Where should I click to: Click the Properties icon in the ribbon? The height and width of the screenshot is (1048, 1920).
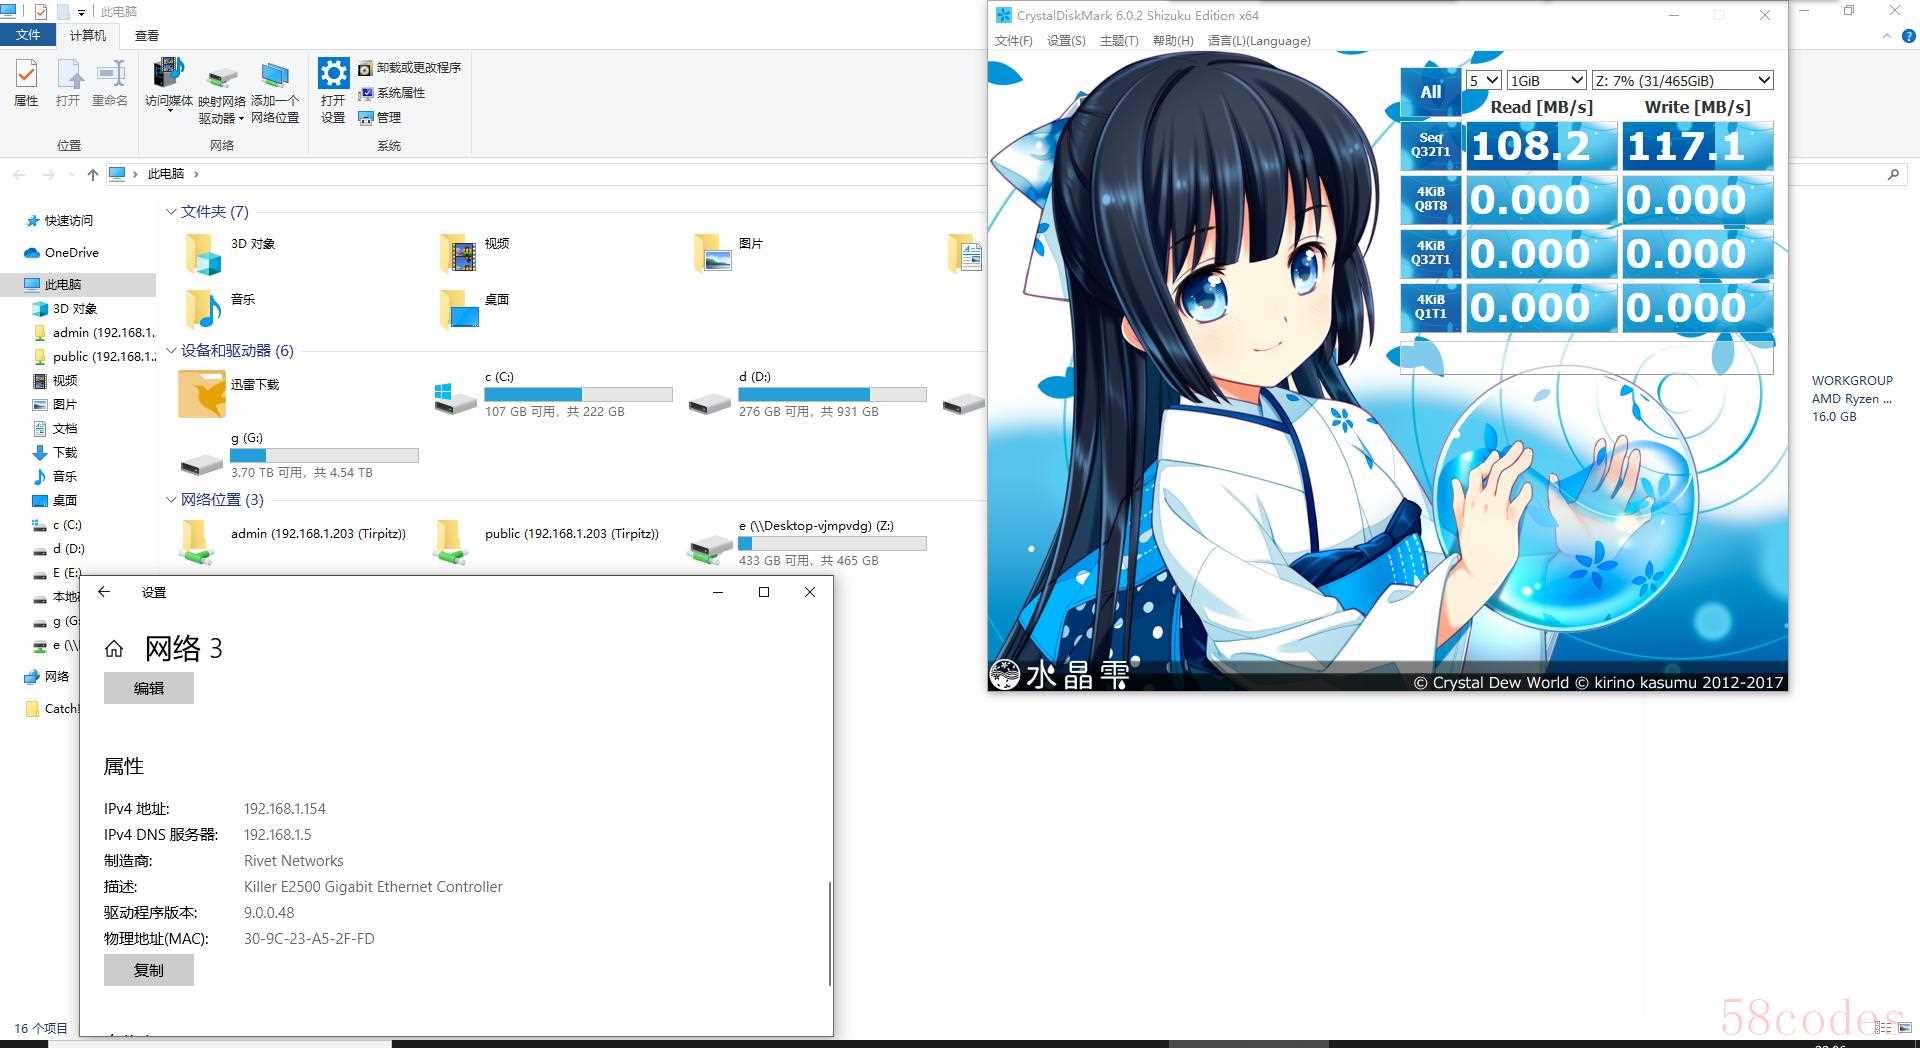tap(26, 75)
